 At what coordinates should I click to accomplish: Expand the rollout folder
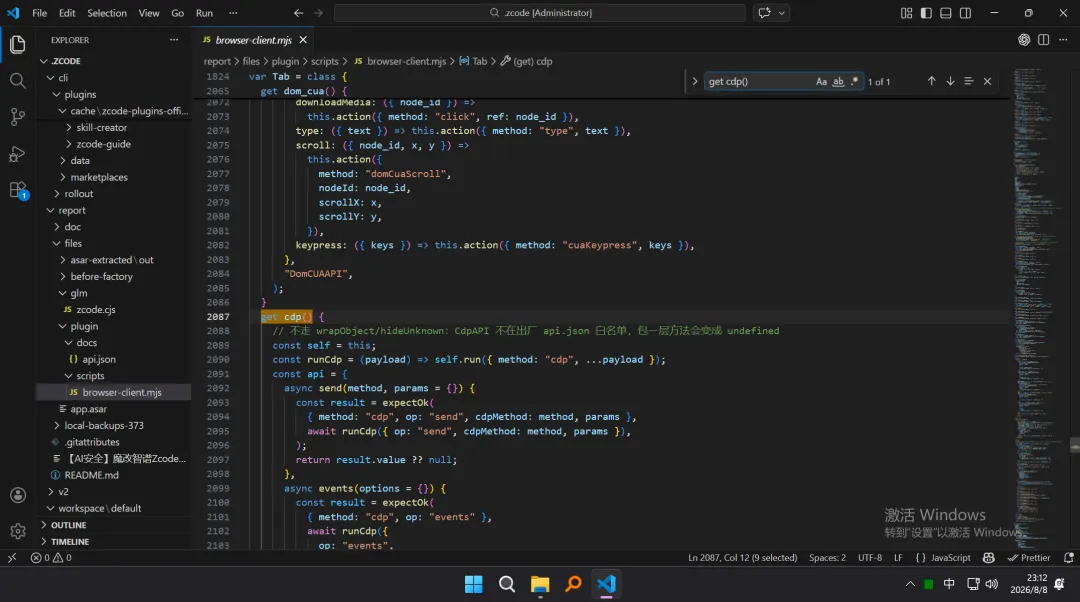(x=56, y=194)
